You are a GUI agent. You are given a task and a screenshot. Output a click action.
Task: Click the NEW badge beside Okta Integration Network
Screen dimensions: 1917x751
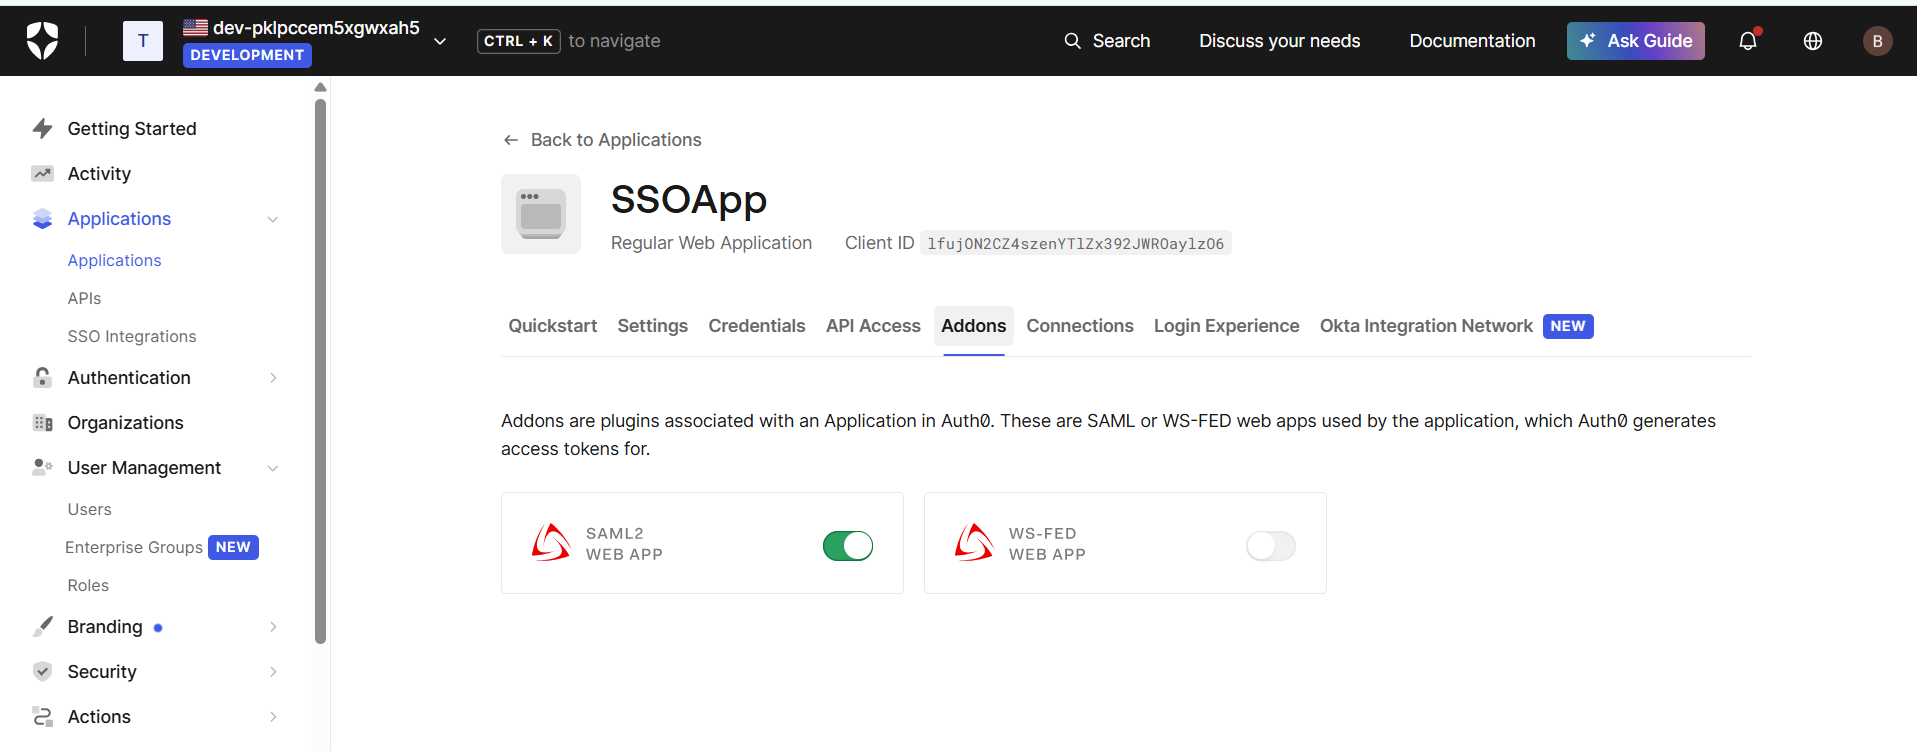click(1567, 326)
